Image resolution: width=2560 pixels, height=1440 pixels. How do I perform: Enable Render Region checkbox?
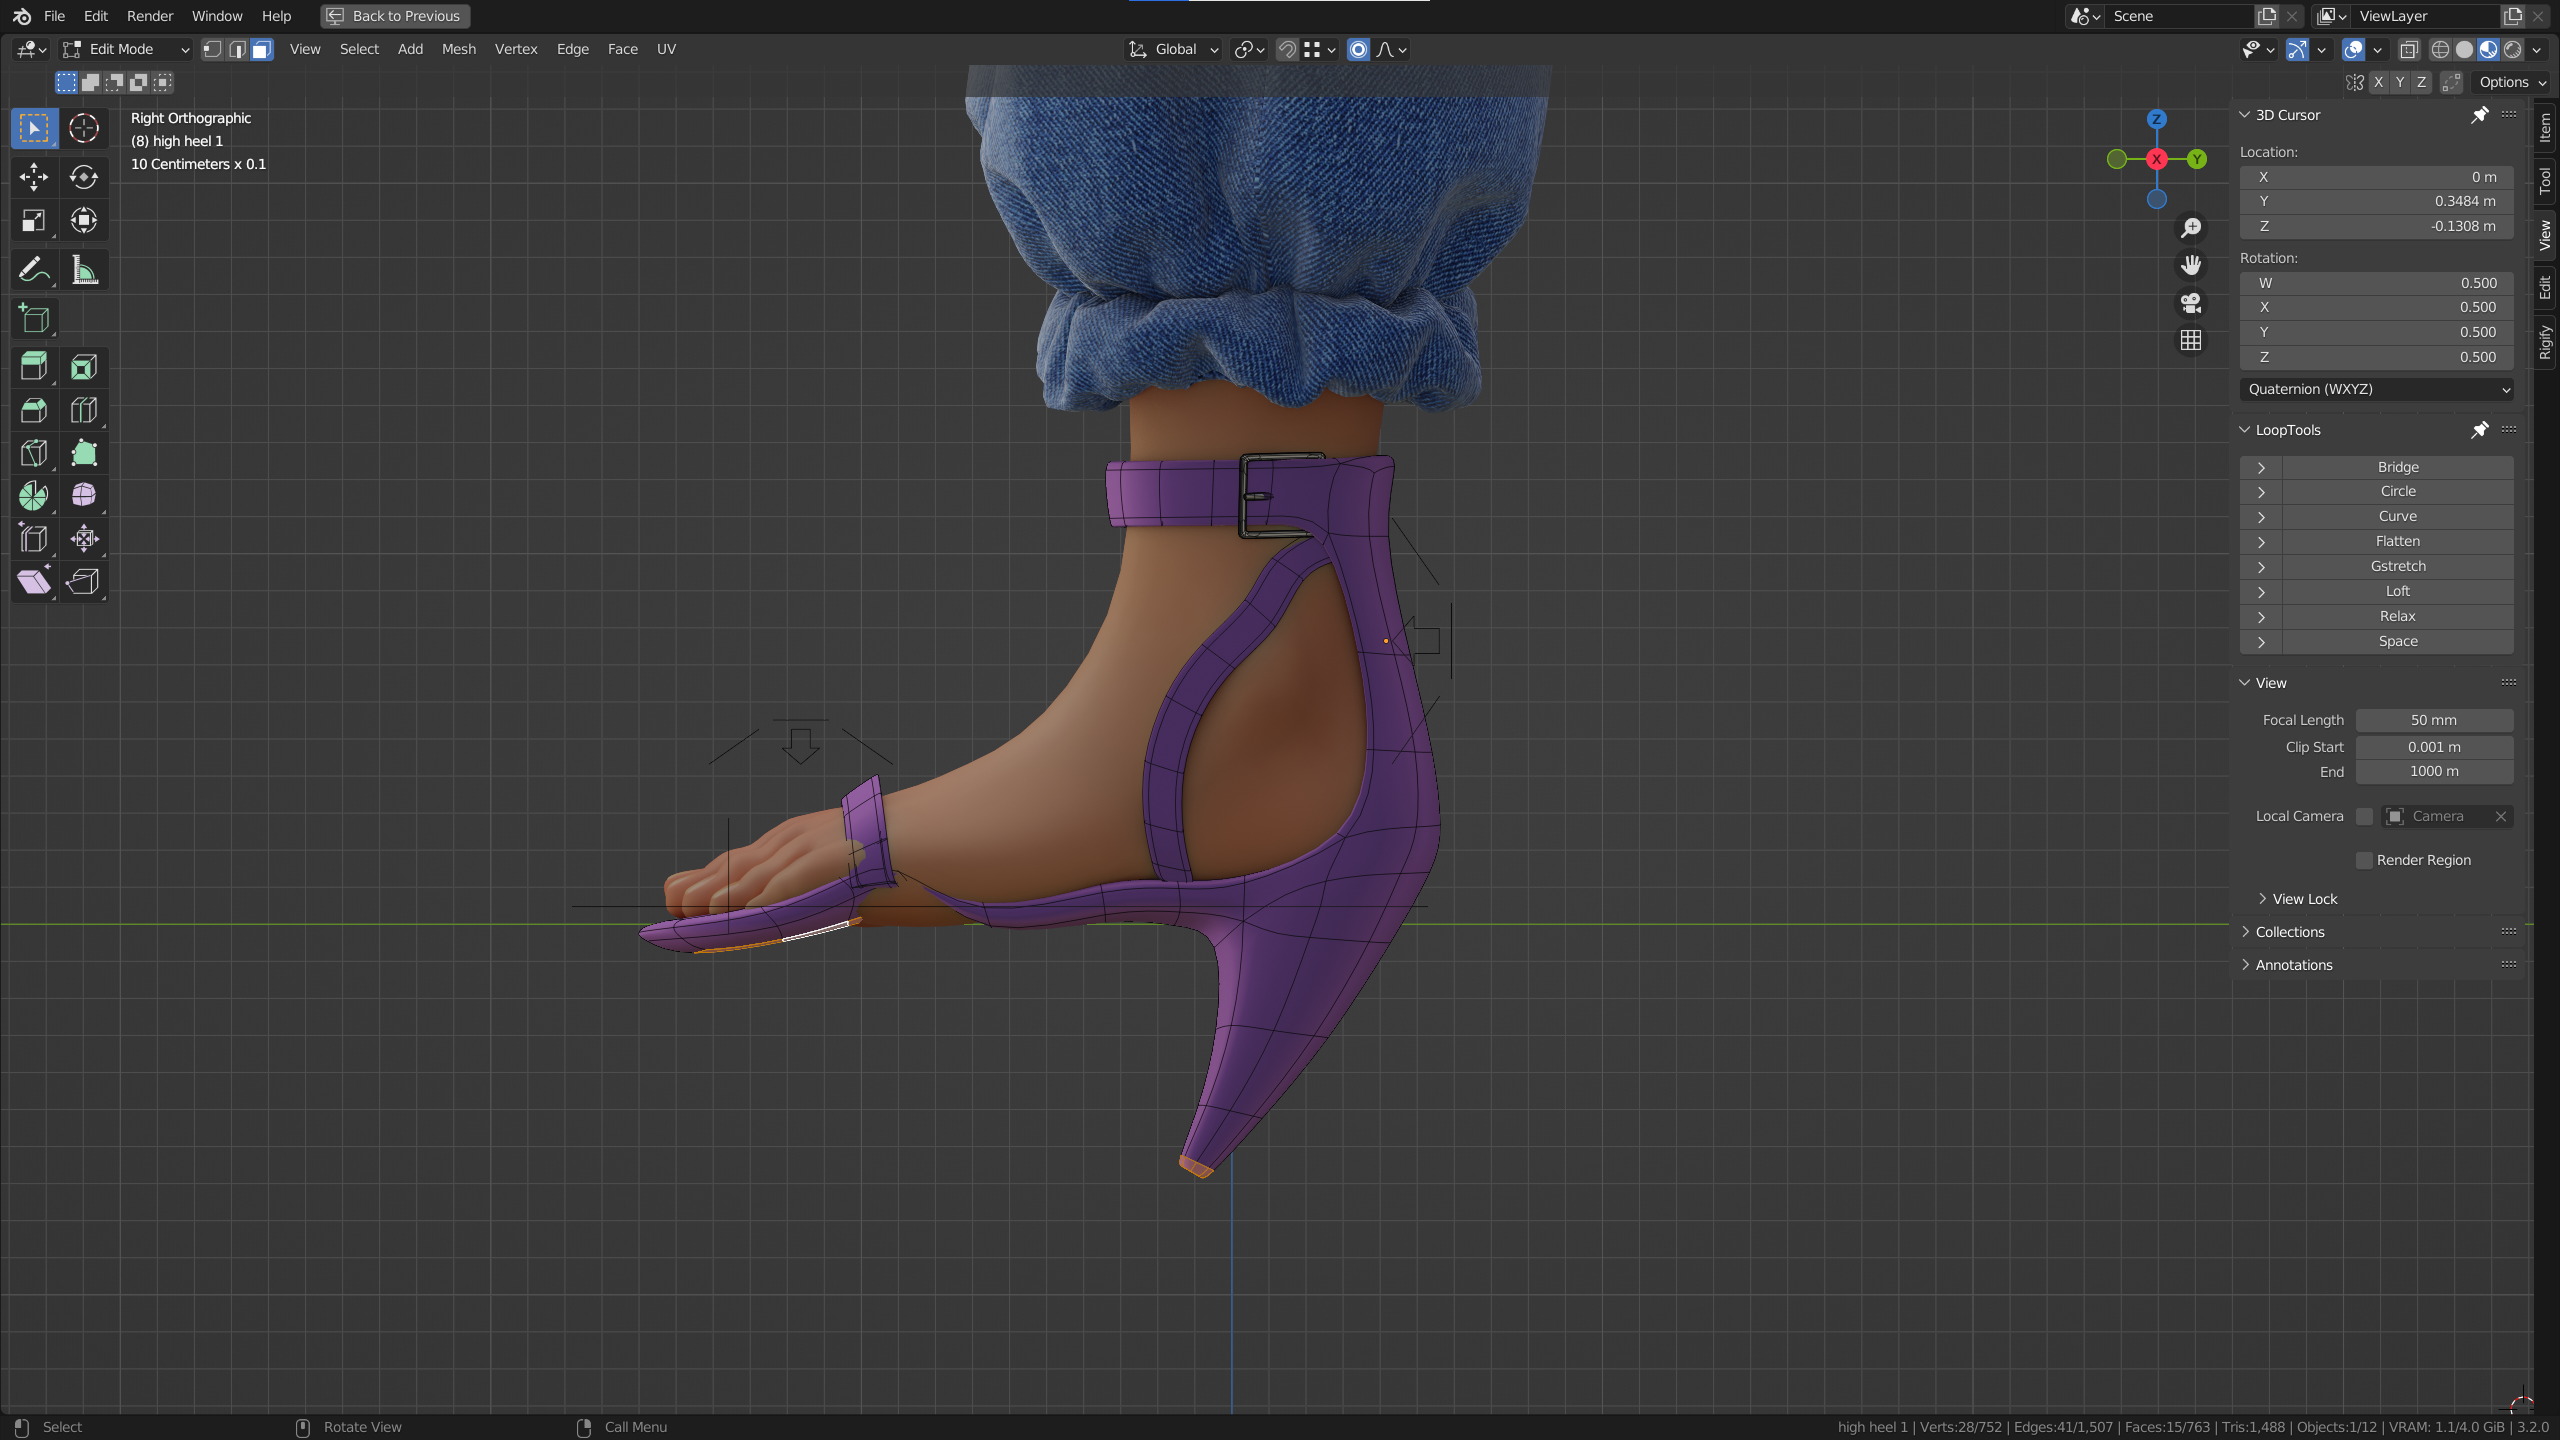point(2364,860)
